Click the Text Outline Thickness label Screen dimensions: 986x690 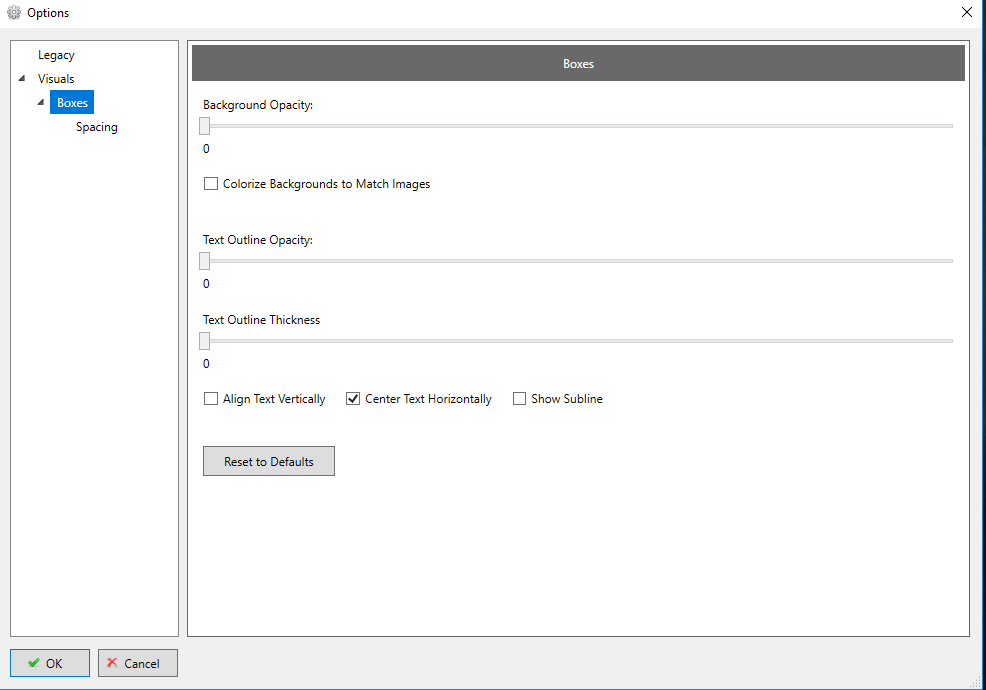262,320
